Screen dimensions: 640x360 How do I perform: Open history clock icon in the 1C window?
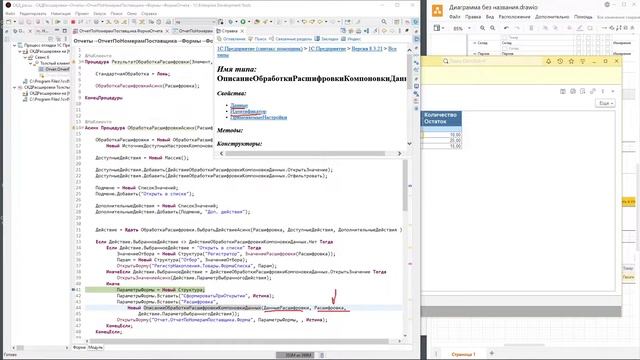click(560, 61)
